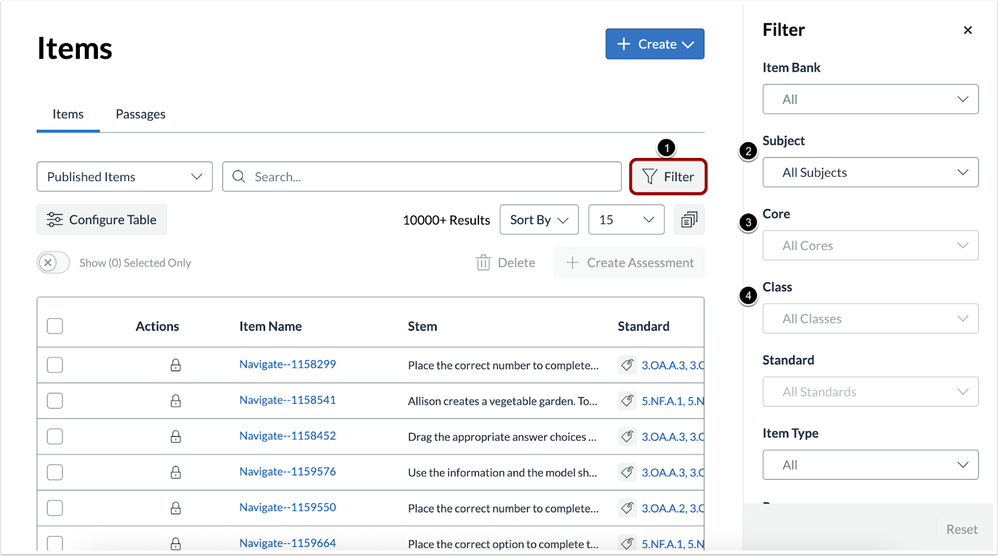Click the magnifier icon in search box
The width and height of the screenshot is (998, 556).
coord(239,177)
